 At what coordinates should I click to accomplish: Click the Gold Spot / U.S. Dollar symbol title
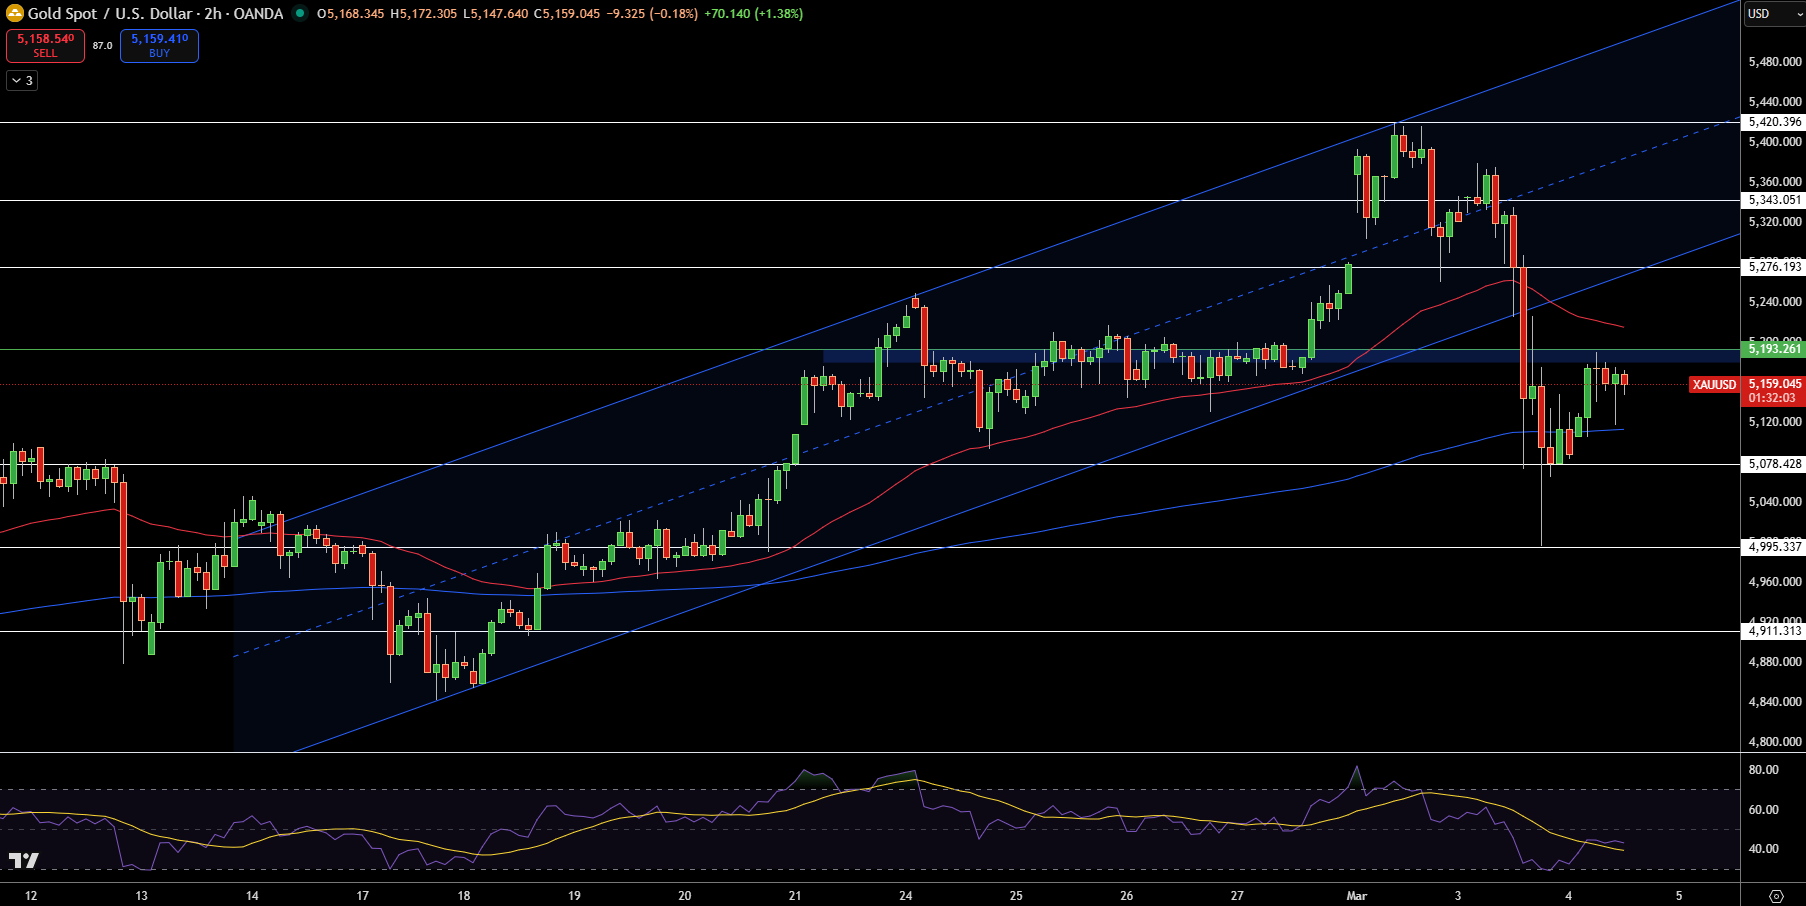tap(111, 14)
